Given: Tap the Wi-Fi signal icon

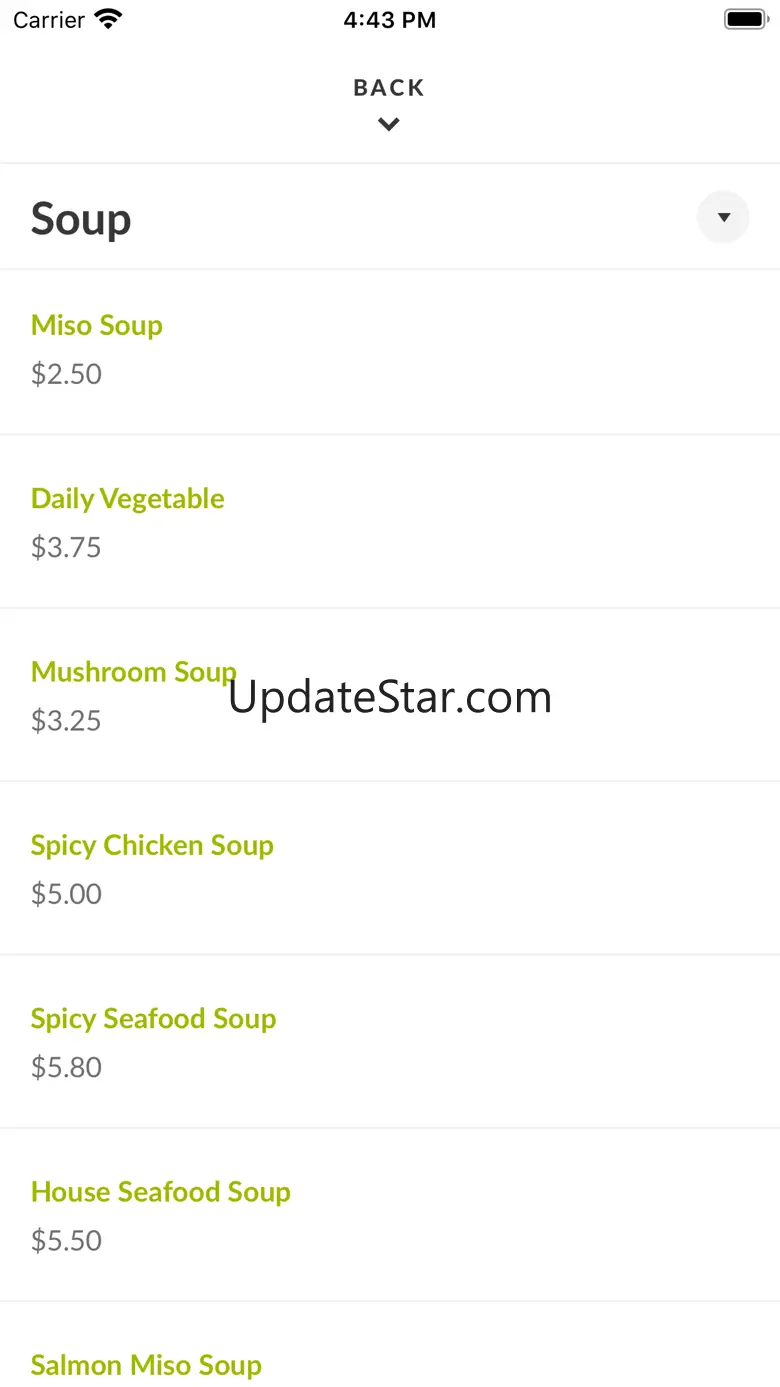Looking at the screenshot, I should [108, 19].
